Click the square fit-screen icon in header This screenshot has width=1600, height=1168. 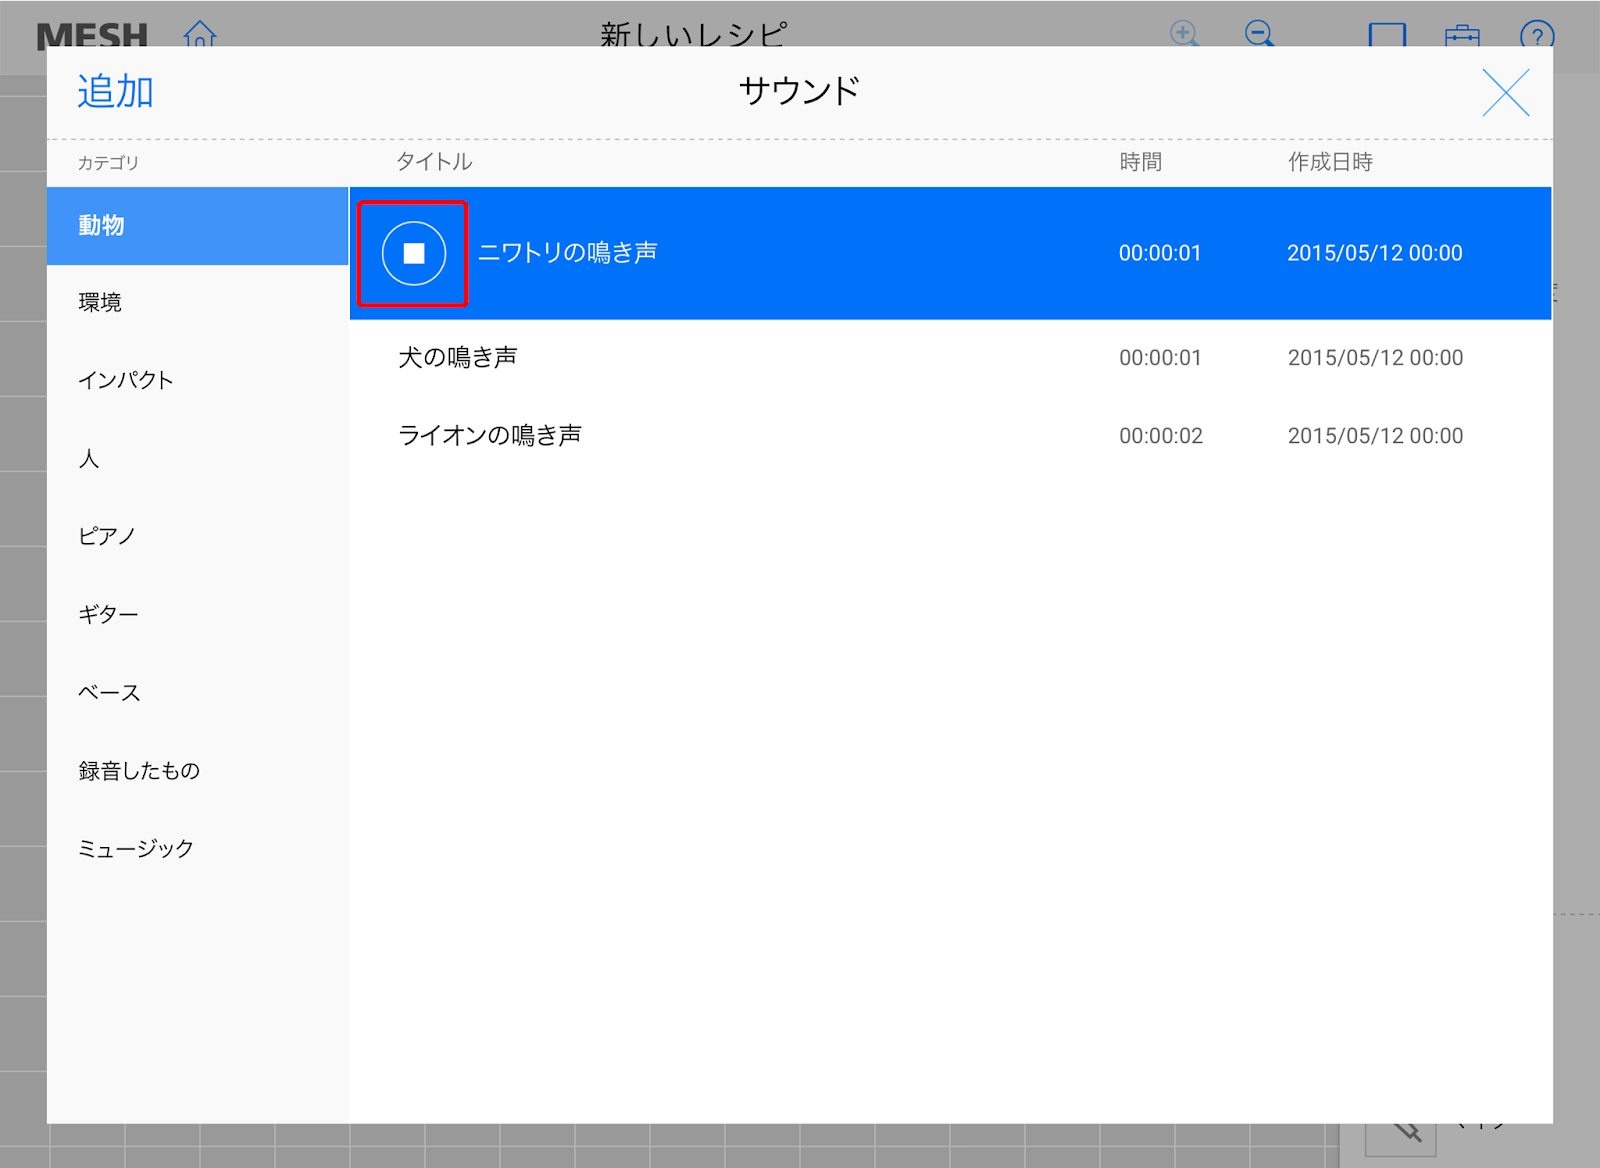pos(1387,35)
